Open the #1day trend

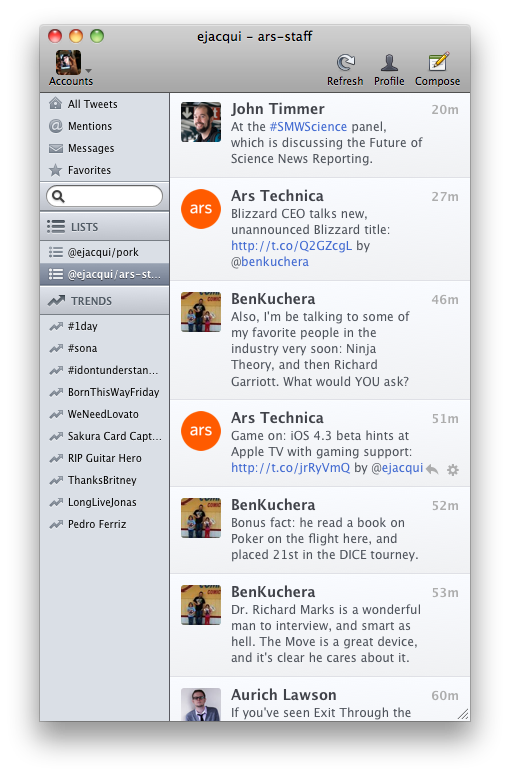point(104,326)
